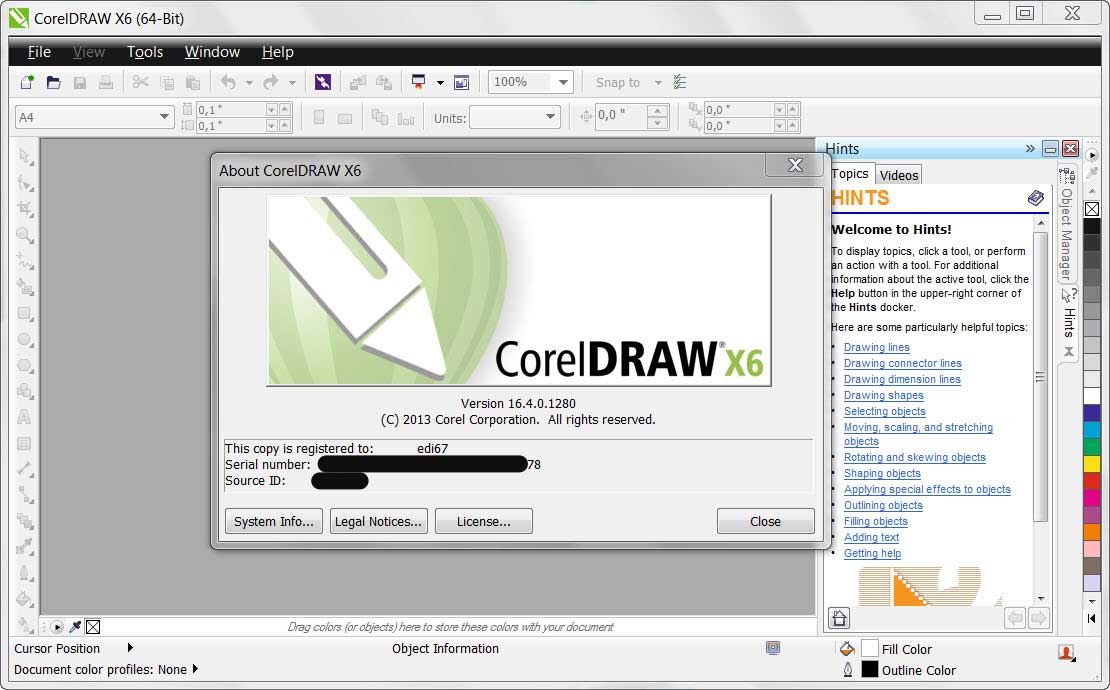Click the eyedropper icon in document palette
The image size is (1110, 690).
75,626
